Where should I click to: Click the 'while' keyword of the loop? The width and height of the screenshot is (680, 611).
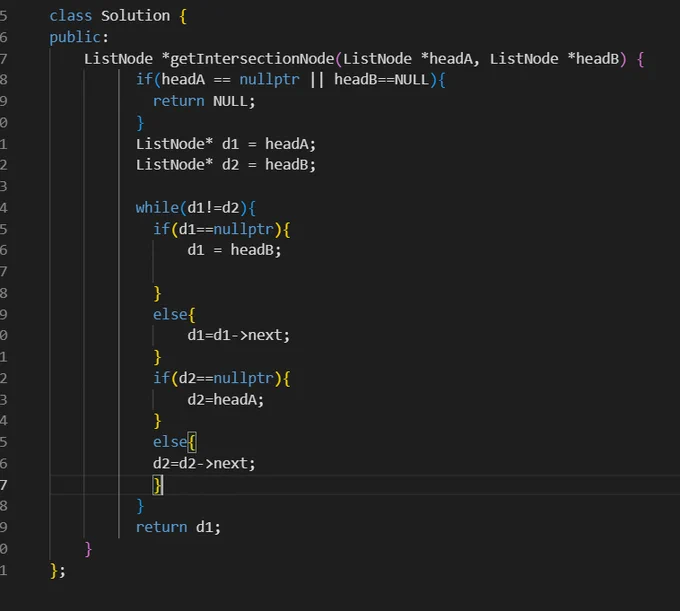click(x=157, y=208)
